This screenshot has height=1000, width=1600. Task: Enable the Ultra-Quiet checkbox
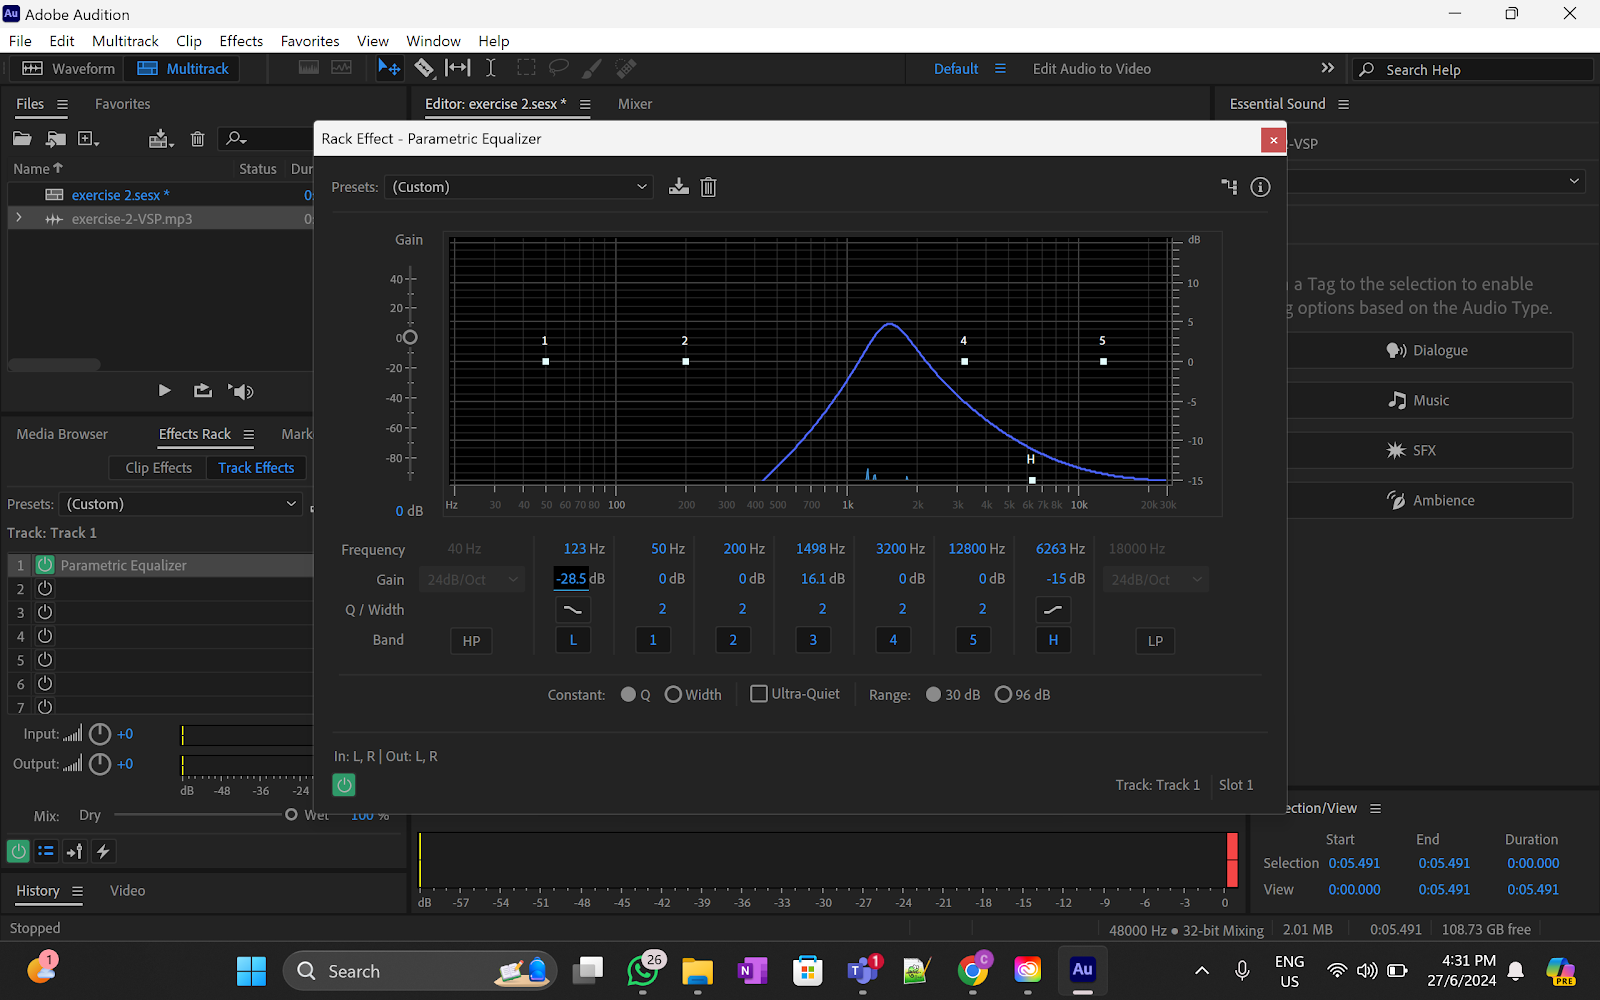pos(759,693)
